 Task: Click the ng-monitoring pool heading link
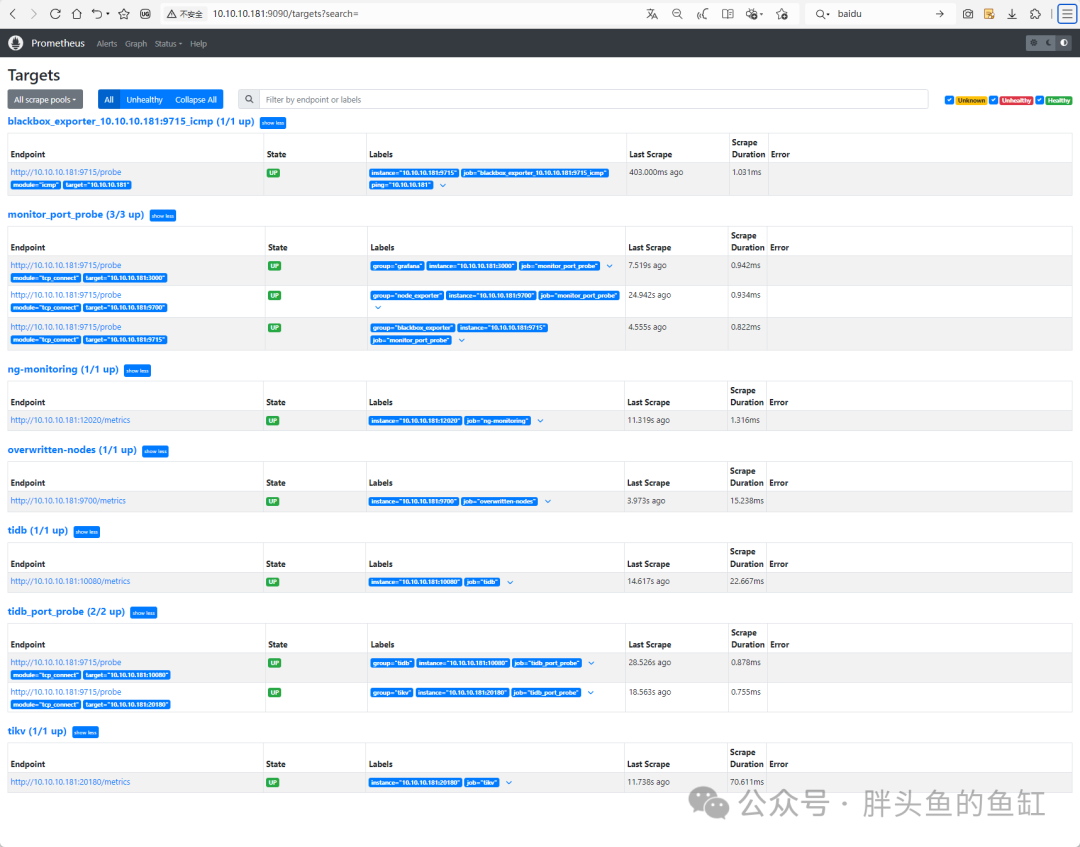click(63, 370)
